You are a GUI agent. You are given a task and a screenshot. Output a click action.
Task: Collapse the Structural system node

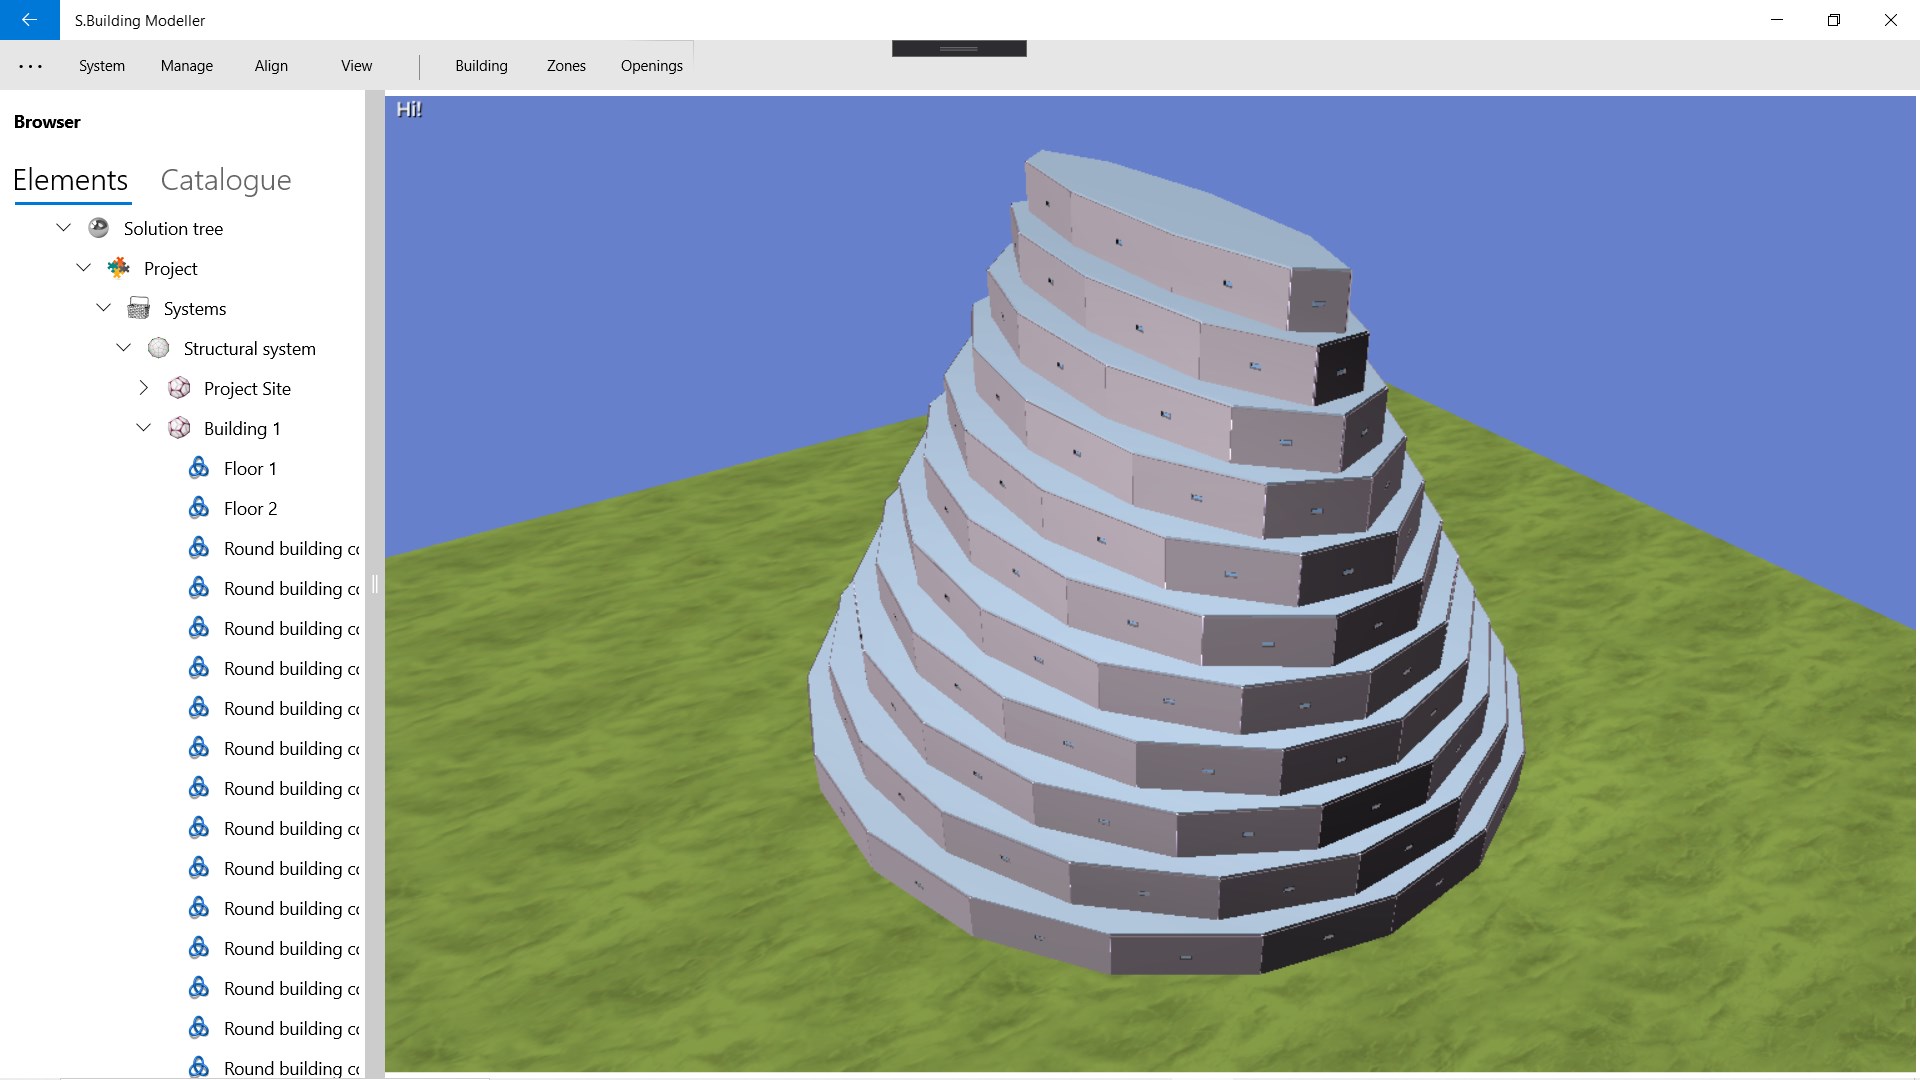tap(123, 348)
